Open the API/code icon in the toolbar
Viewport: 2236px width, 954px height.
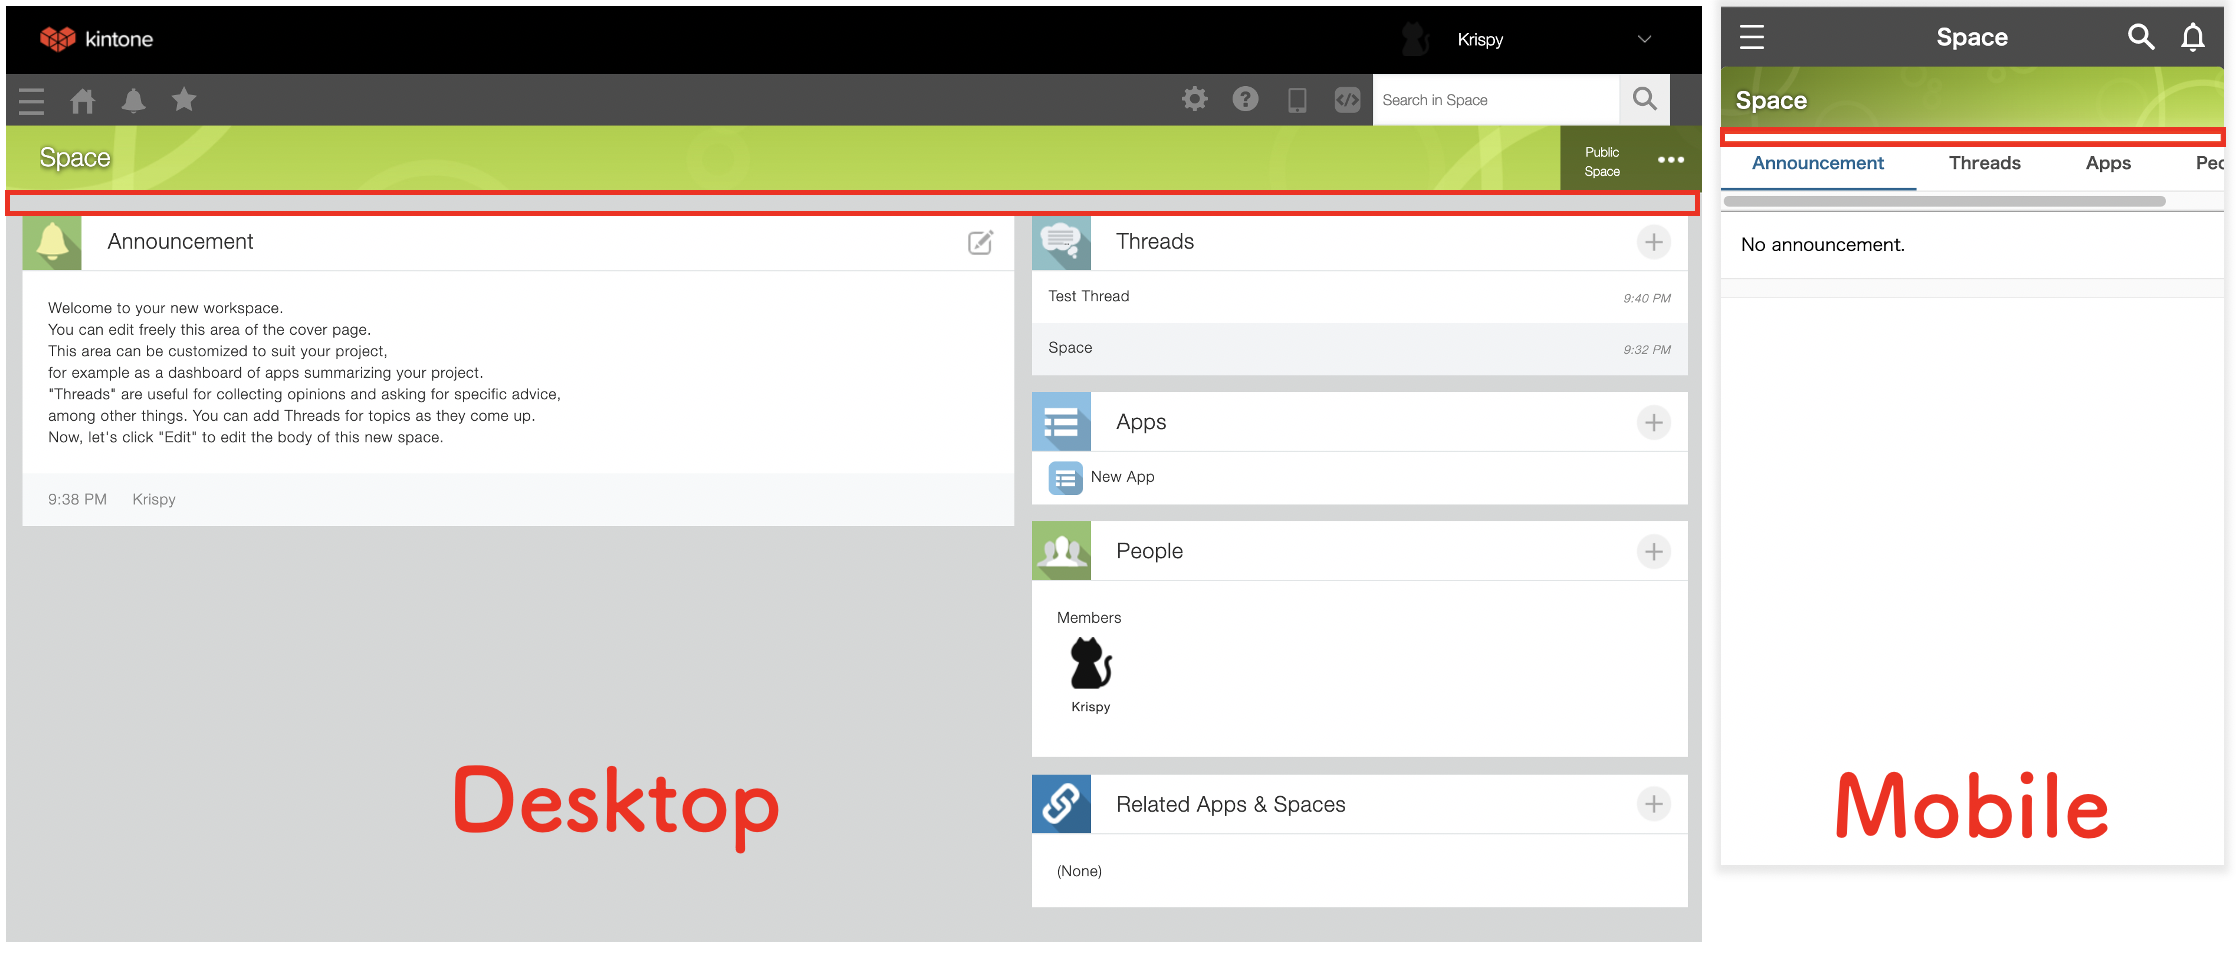click(1347, 100)
